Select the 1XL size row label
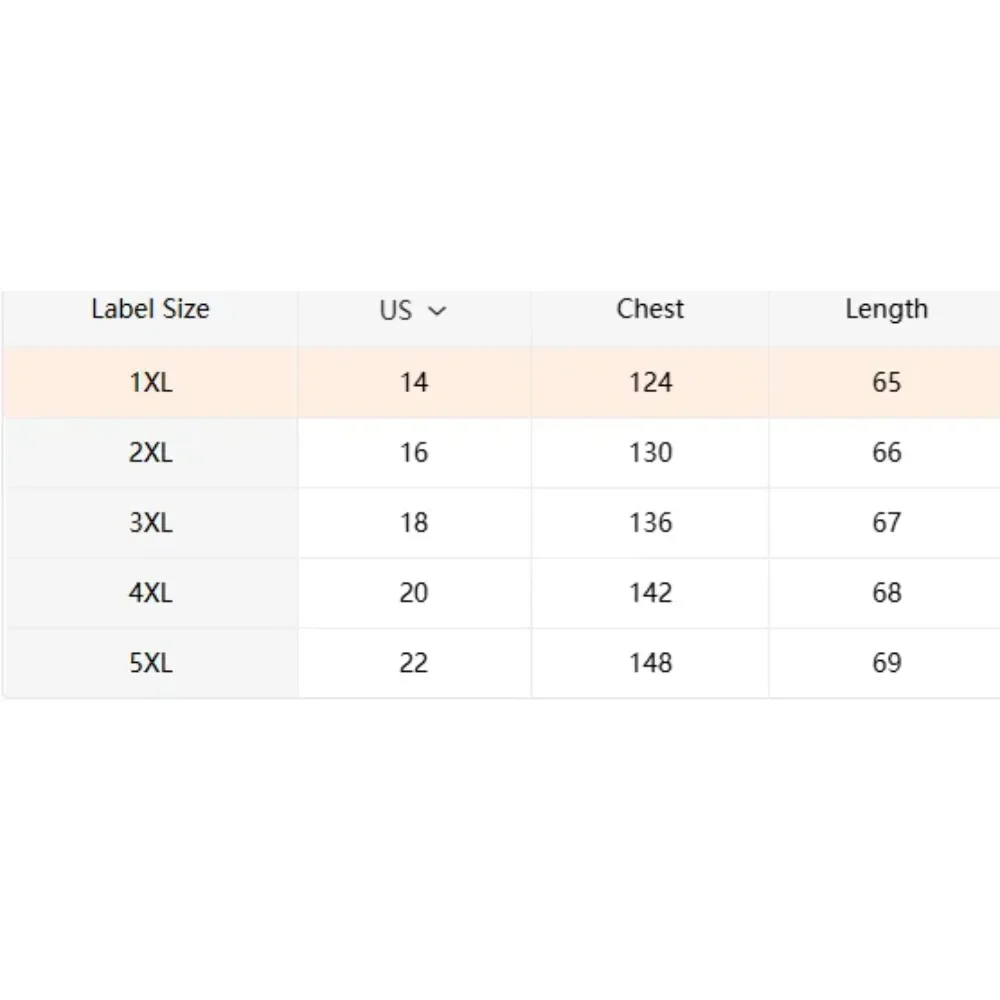Image resolution: width=1000 pixels, height=1000 pixels. (x=150, y=382)
